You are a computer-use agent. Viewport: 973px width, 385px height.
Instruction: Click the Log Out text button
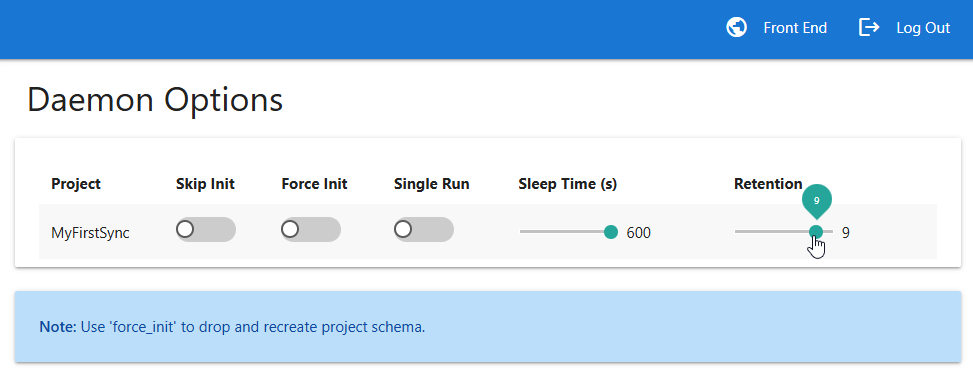(923, 28)
